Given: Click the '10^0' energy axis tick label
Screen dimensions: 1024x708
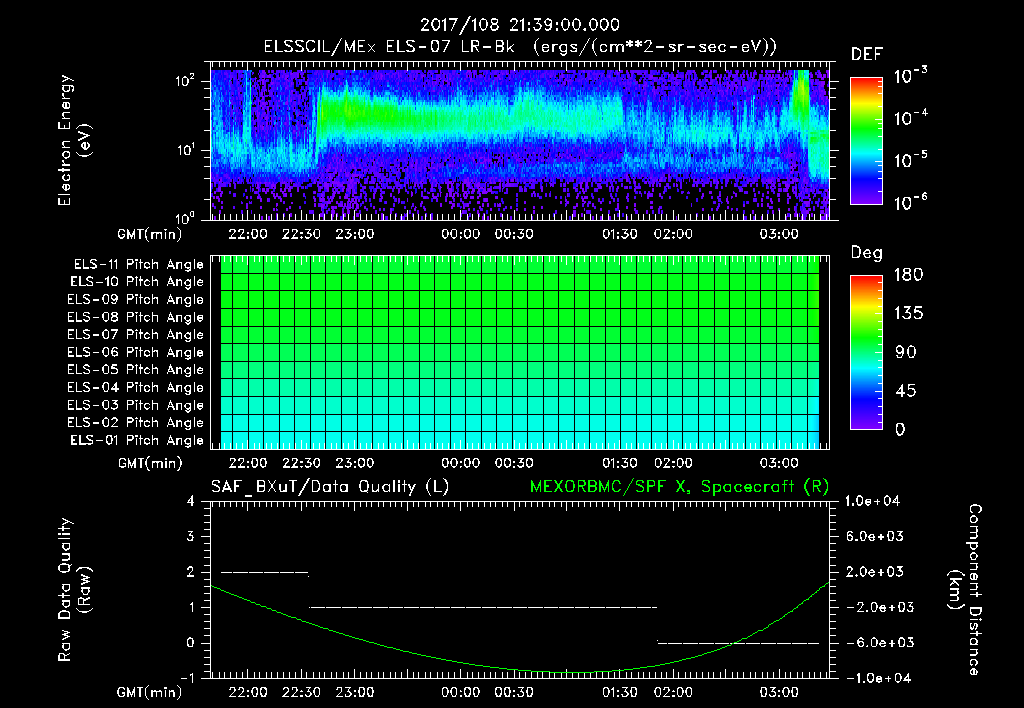Looking at the screenshot, I should click(x=185, y=217).
